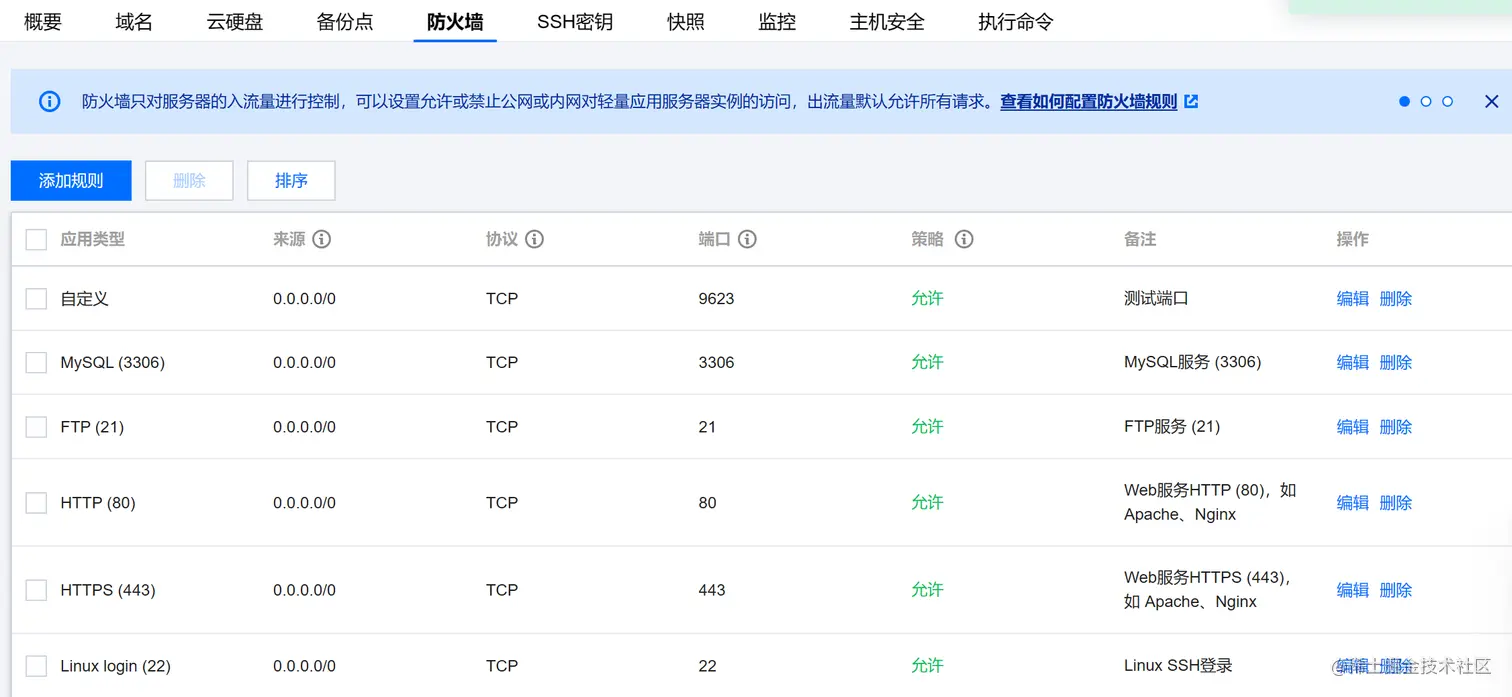Image resolution: width=1512 pixels, height=697 pixels.
Task: Go to the SSH密钥 tab
Action: (575, 21)
